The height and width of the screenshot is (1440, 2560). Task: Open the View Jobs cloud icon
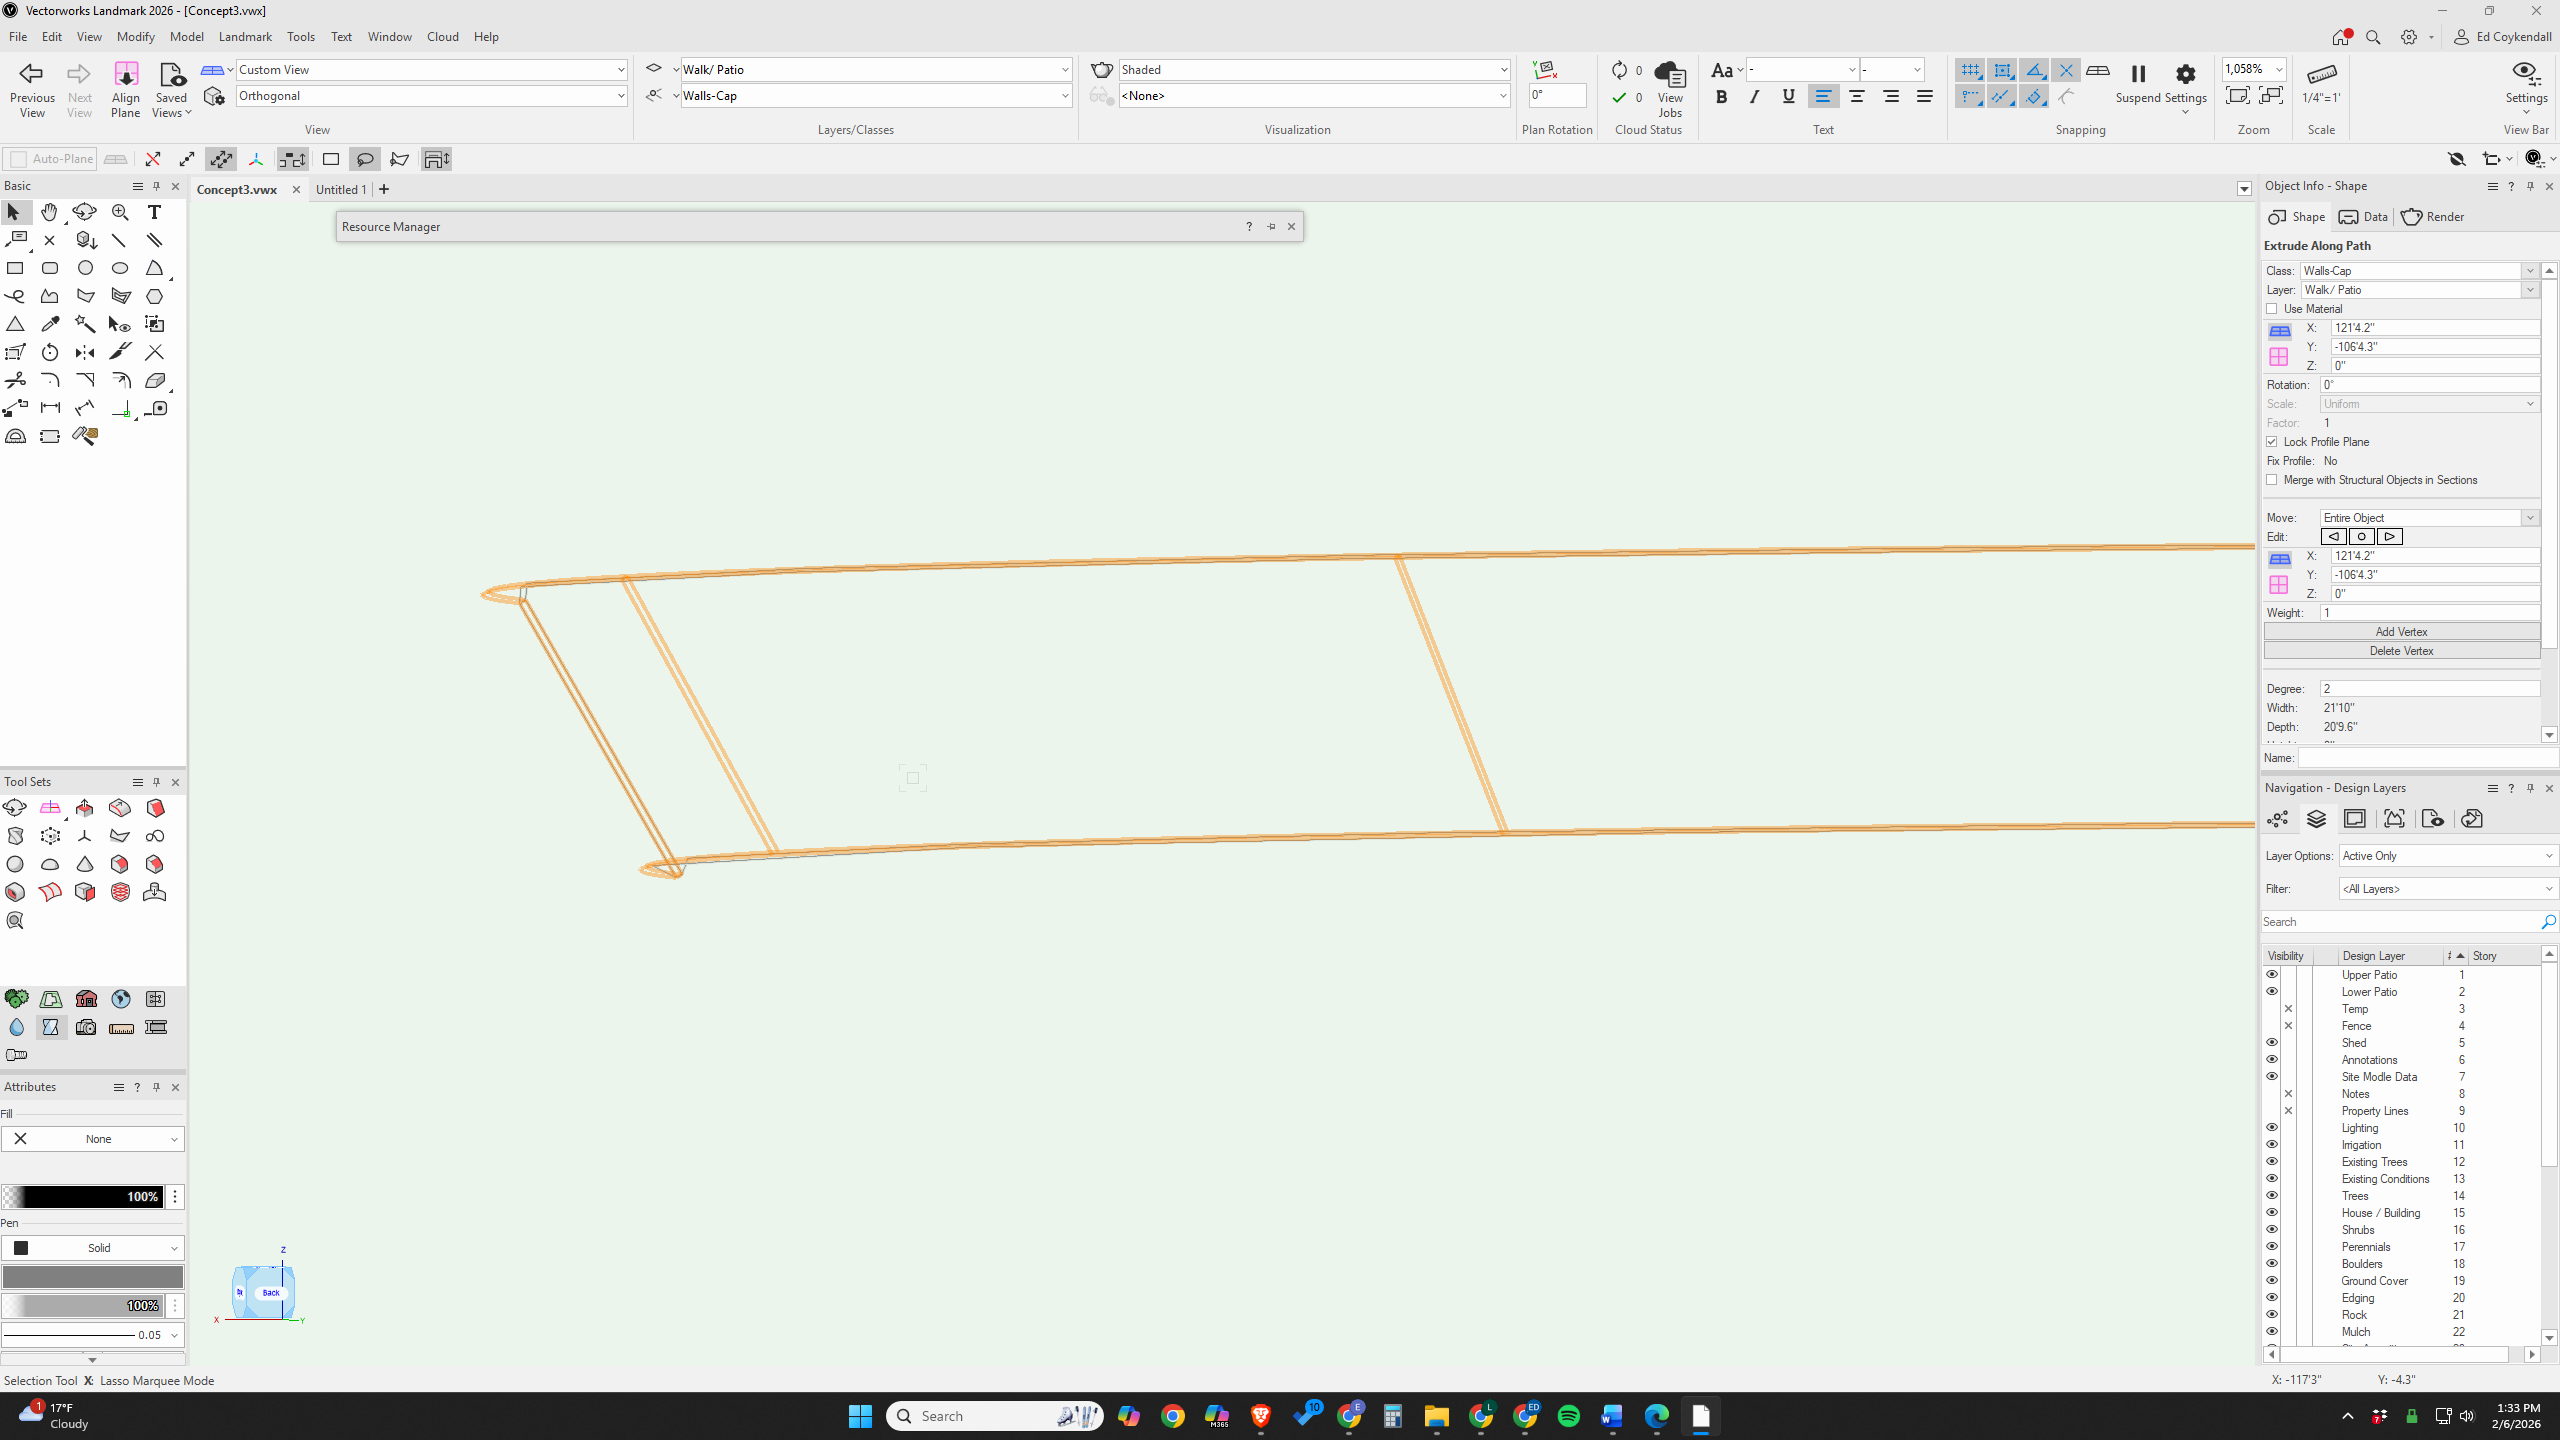coord(1669,76)
